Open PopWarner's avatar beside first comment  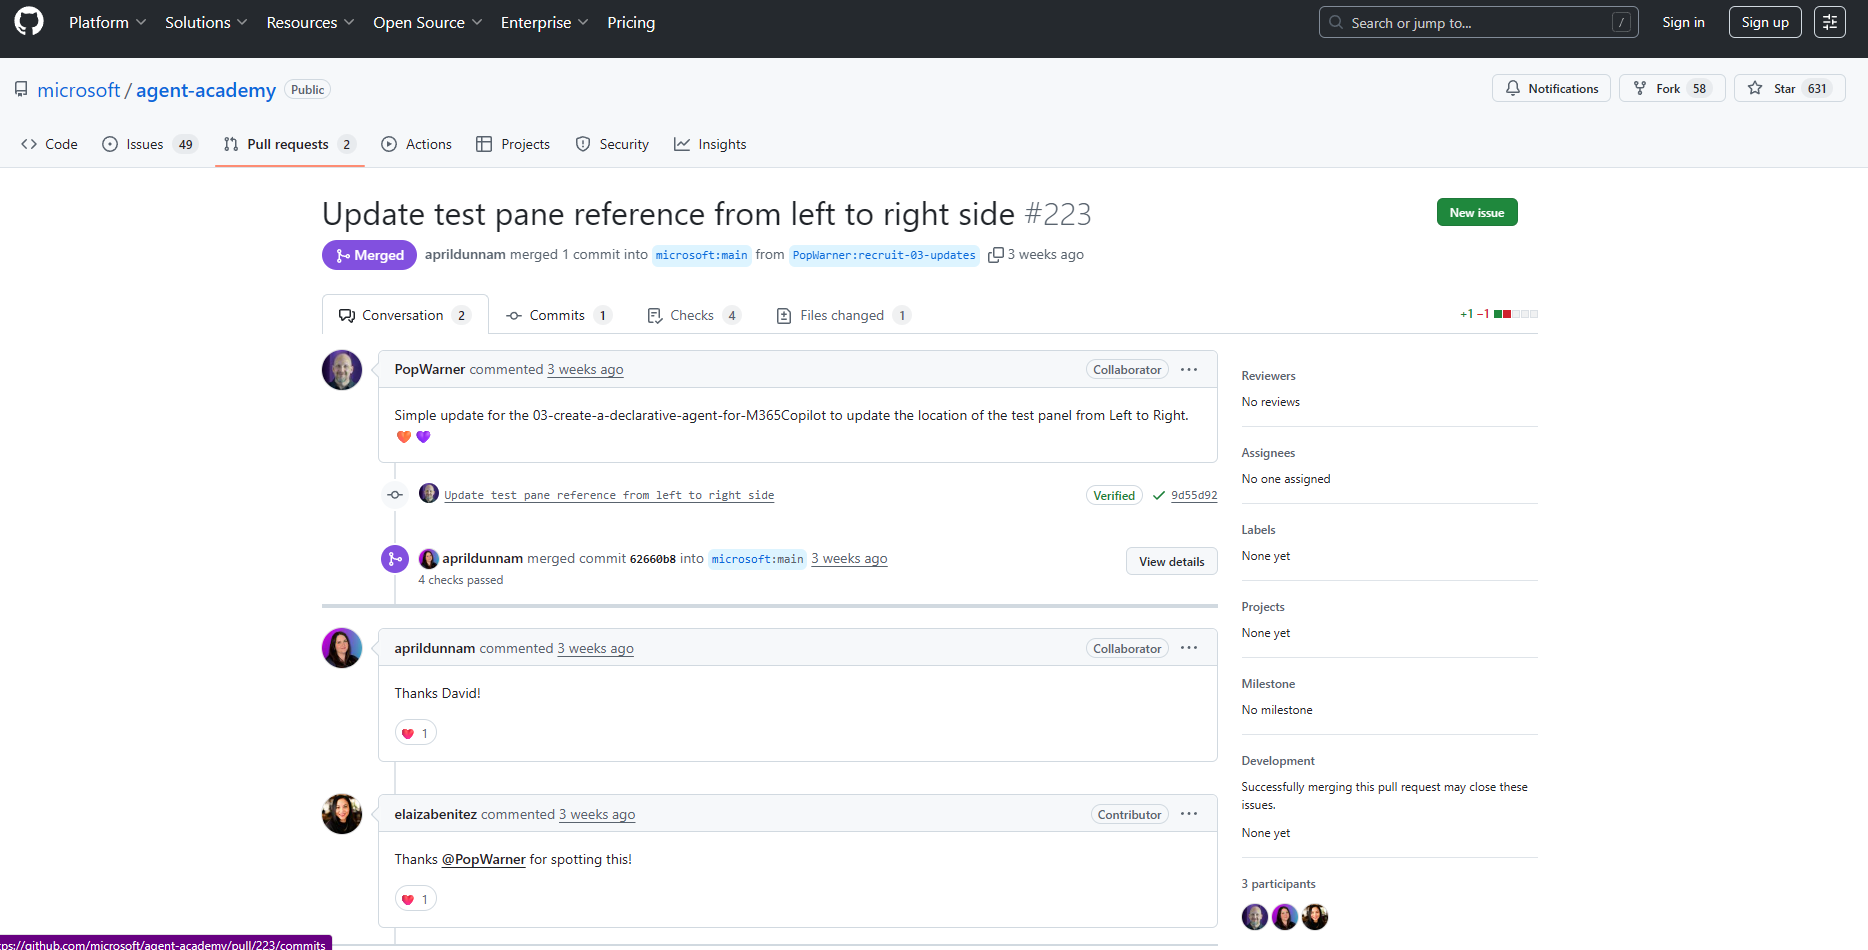click(342, 370)
